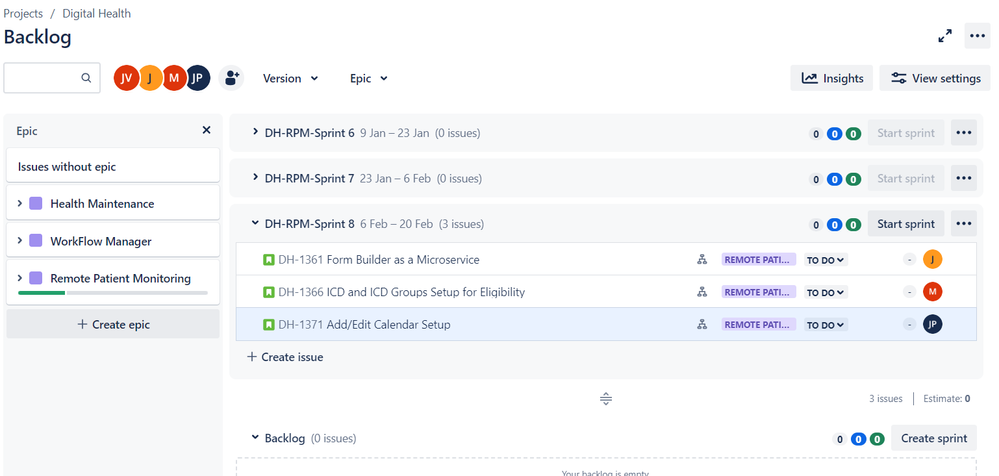
Task: Select the orange J avatar filter in toolbar
Action: point(150,78)
